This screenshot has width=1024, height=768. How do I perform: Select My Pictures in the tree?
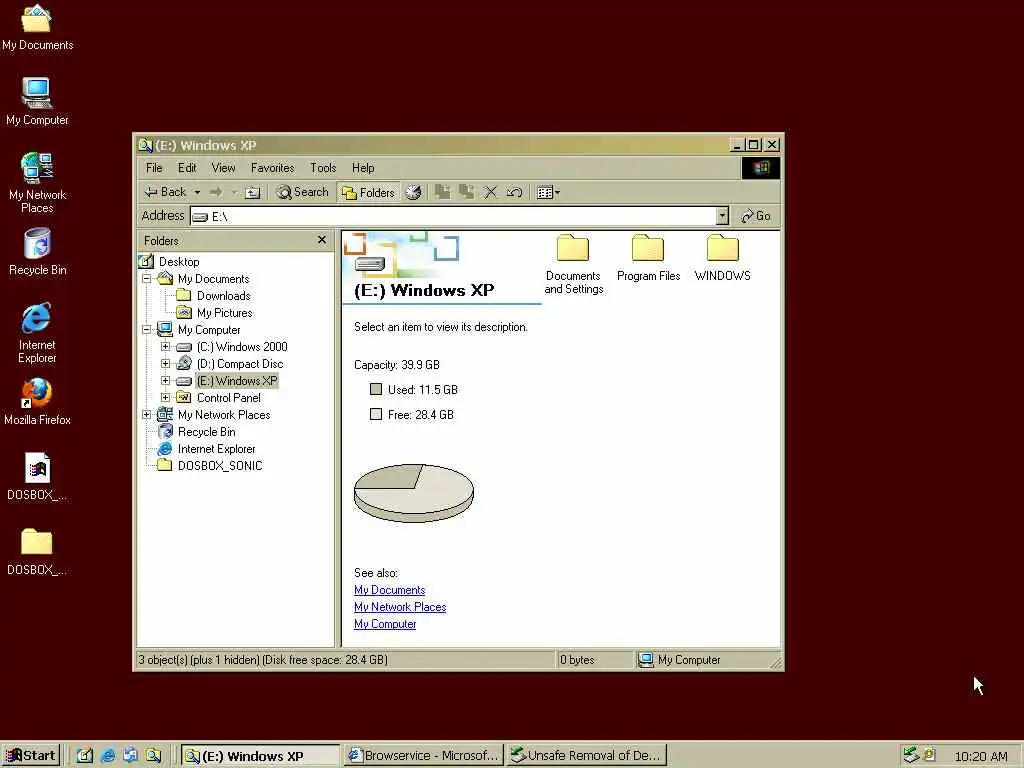[x=225, y=313]
